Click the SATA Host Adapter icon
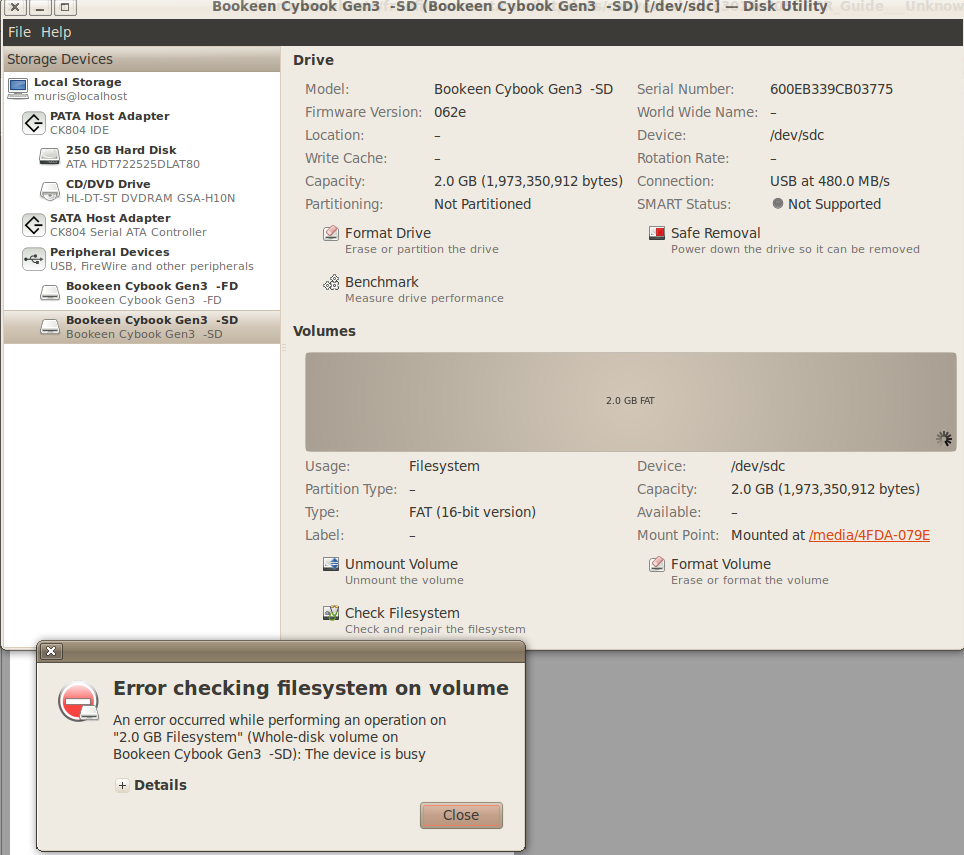 34,224
